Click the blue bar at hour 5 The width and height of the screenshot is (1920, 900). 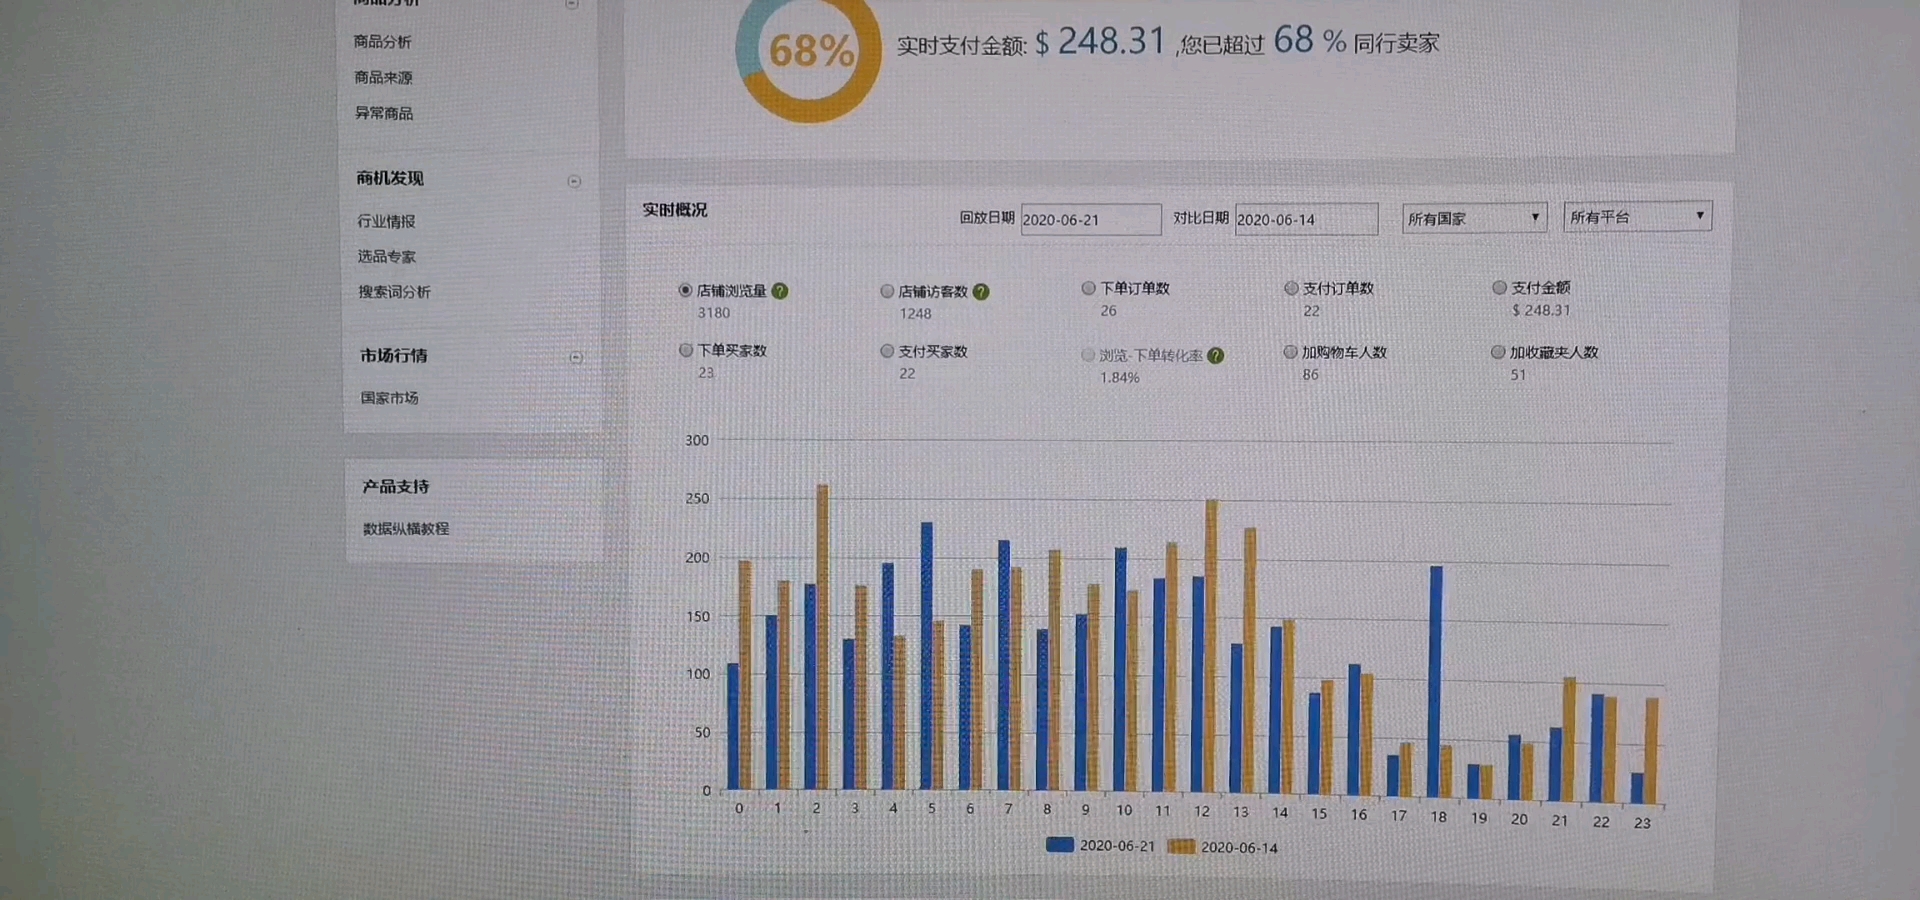pyautogui.click(x=927, y=656)
